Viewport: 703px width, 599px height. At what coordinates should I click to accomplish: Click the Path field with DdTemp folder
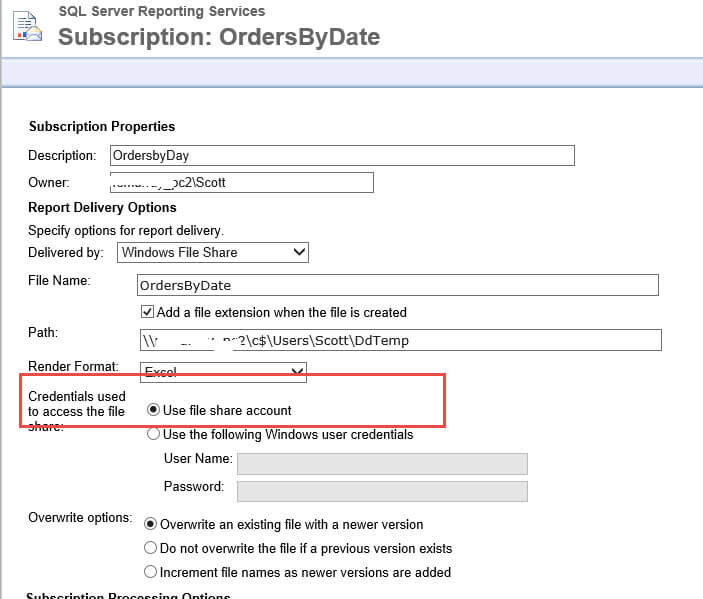click(x=401, y=340)
